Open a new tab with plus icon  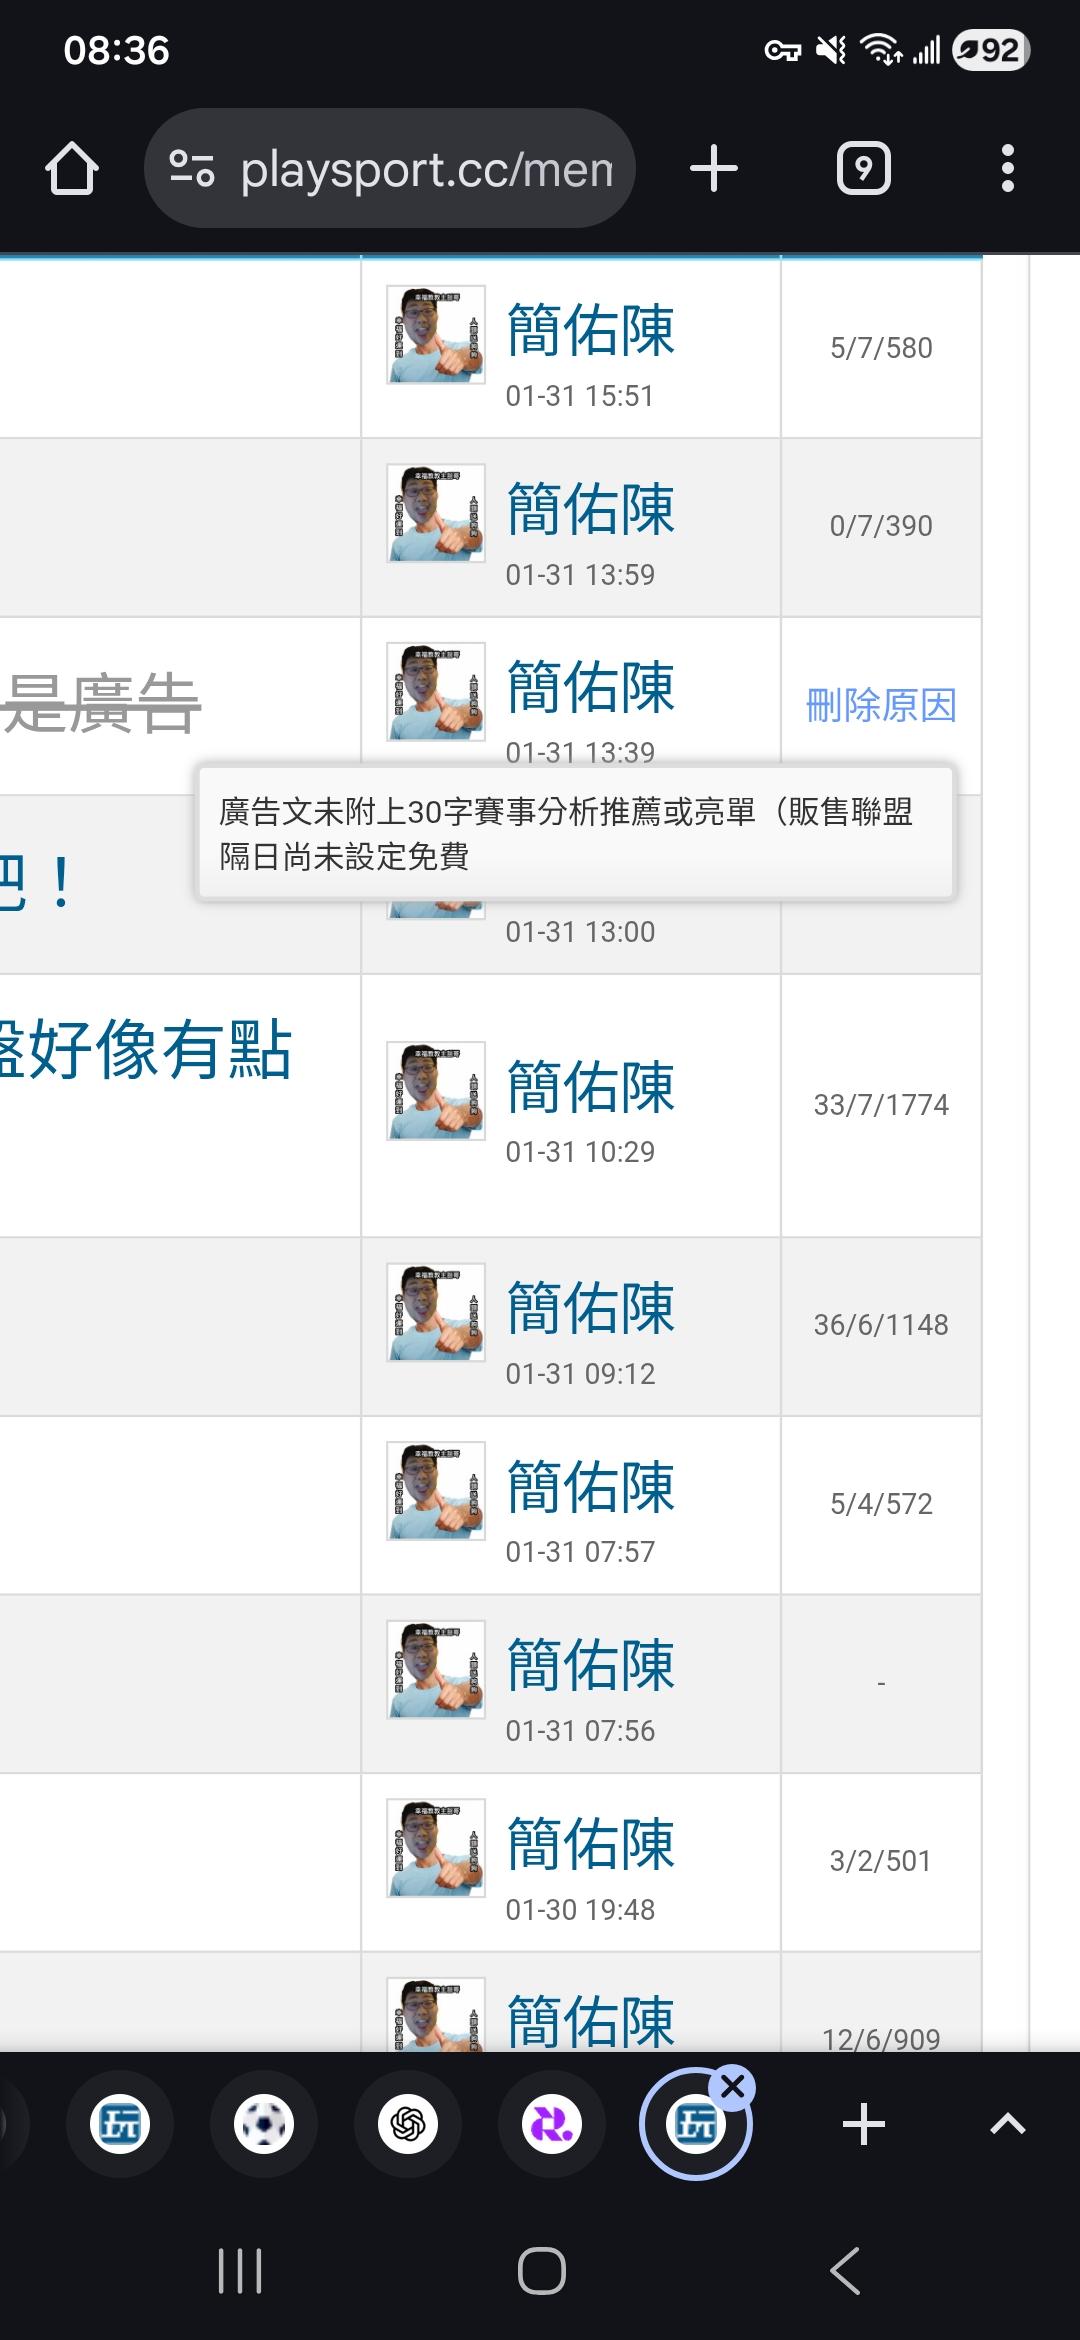point(714,168)
